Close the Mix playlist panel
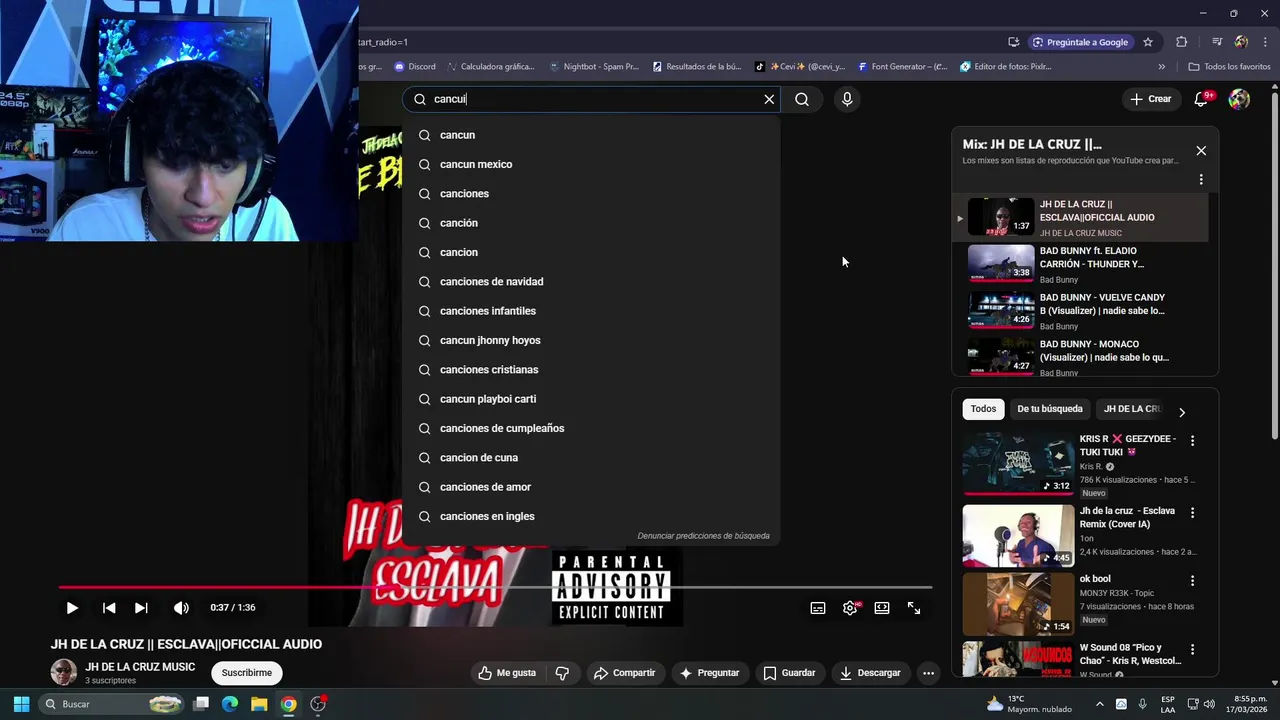This screenshot has width=1280, height=720. [x=1201, y=151]
